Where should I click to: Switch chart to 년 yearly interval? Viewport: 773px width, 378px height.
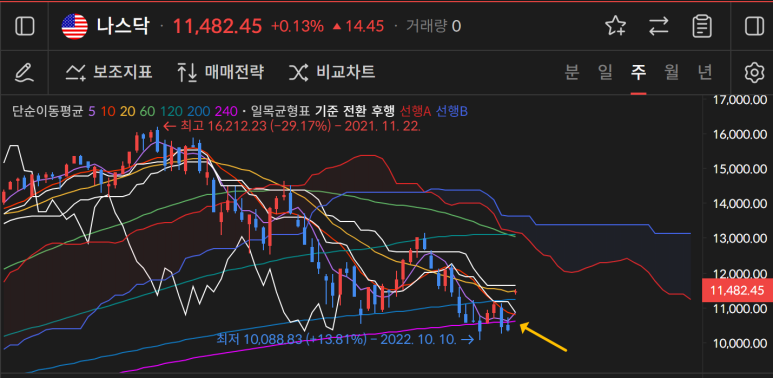(705, 72)
